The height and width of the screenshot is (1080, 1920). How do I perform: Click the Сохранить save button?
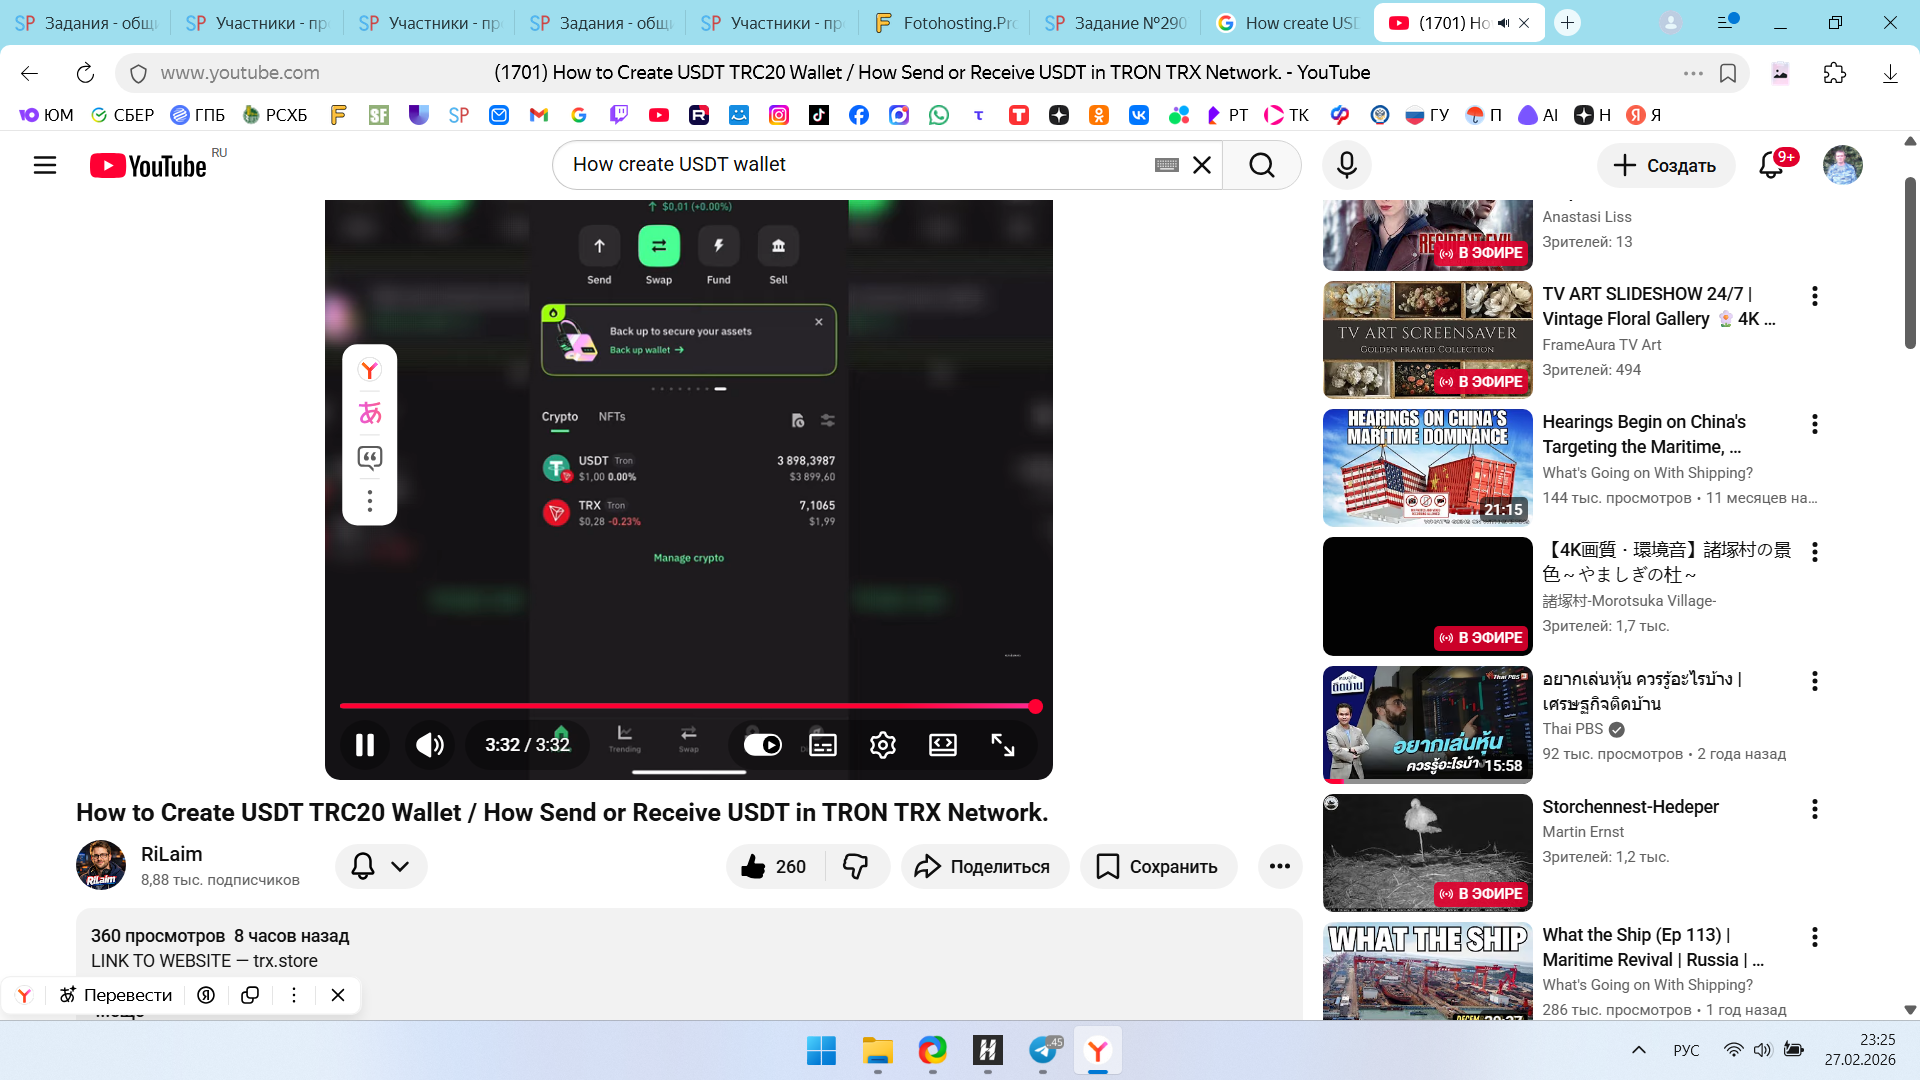(x=1158, y=866)
